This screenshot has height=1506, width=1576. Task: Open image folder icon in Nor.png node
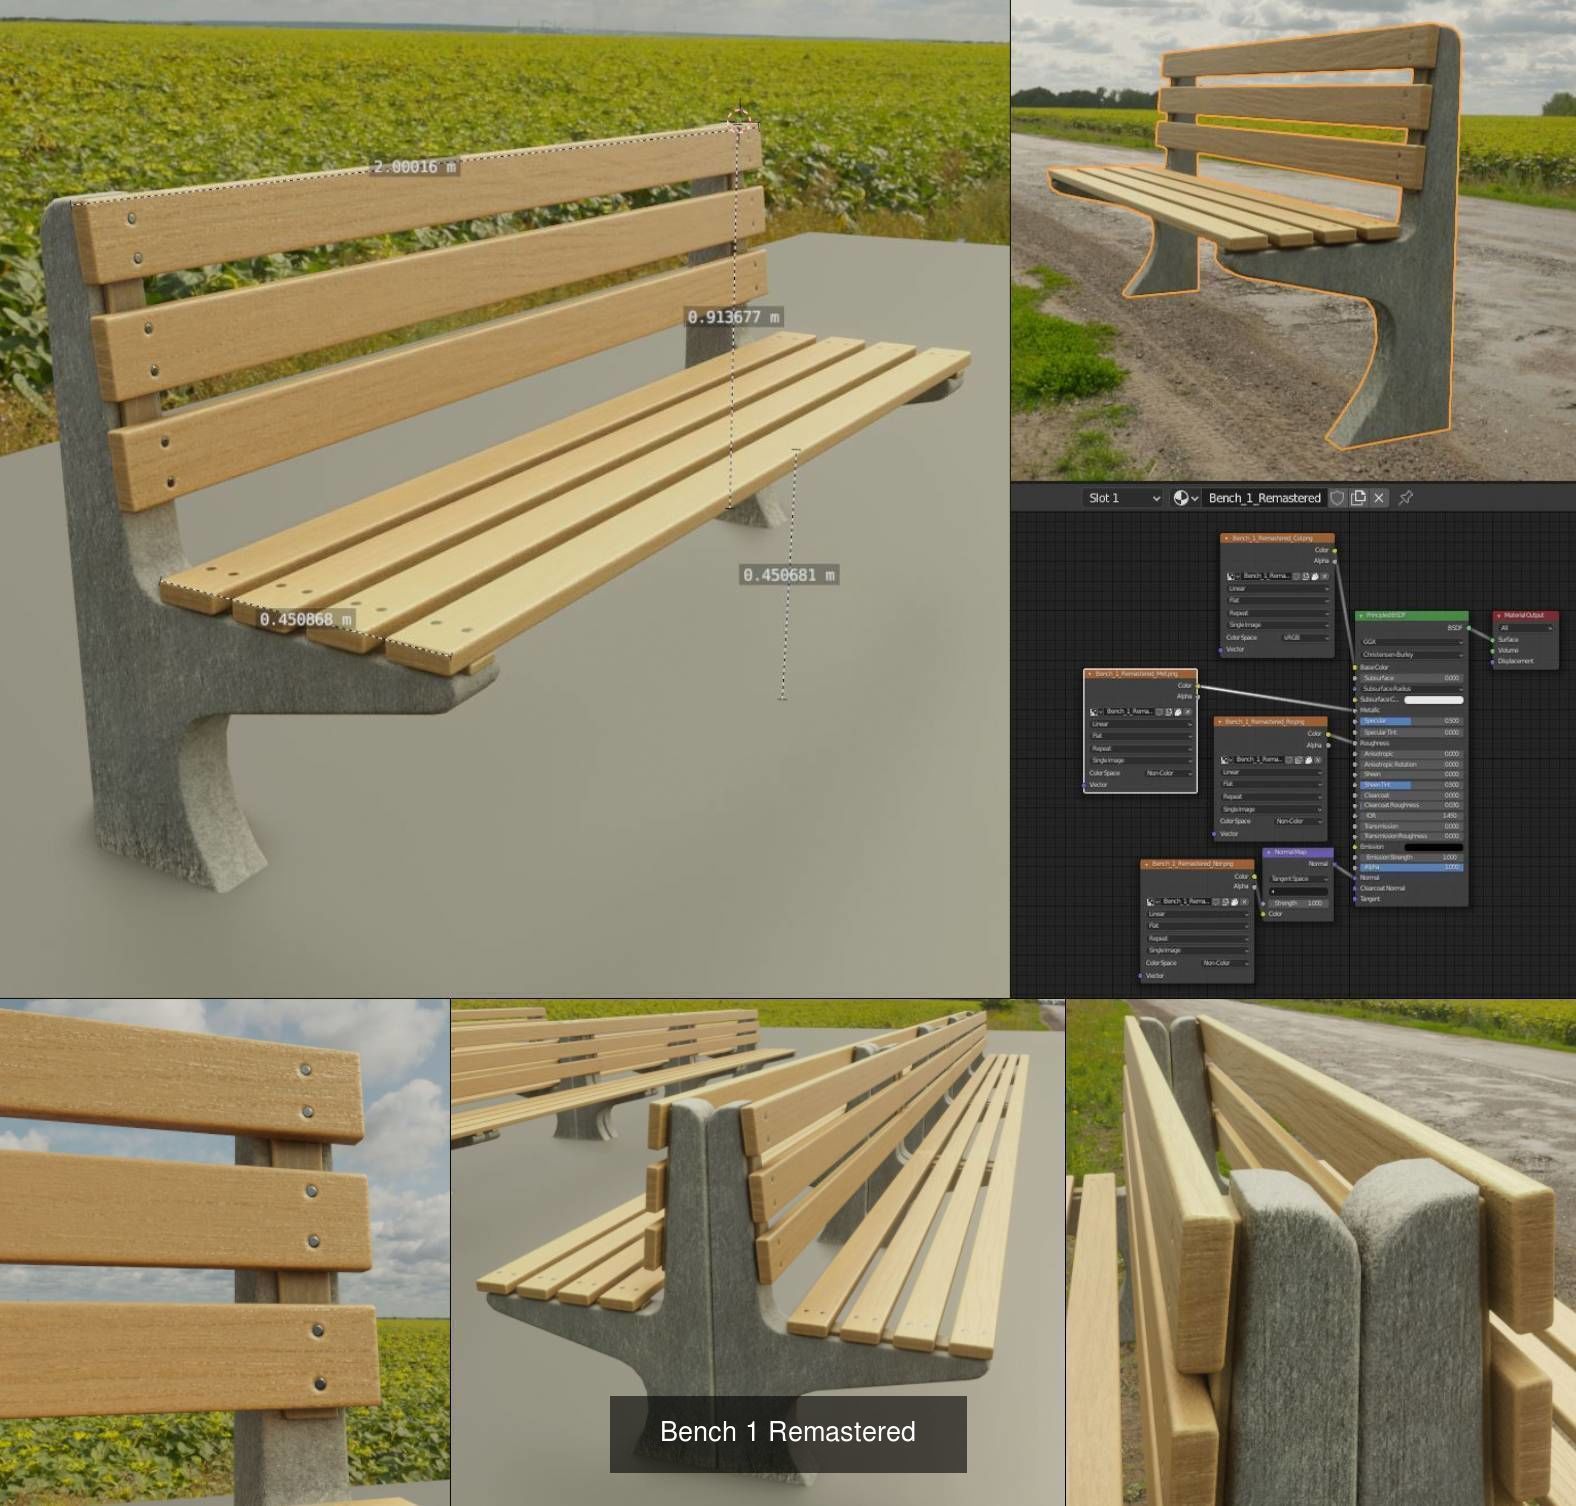1234,902
